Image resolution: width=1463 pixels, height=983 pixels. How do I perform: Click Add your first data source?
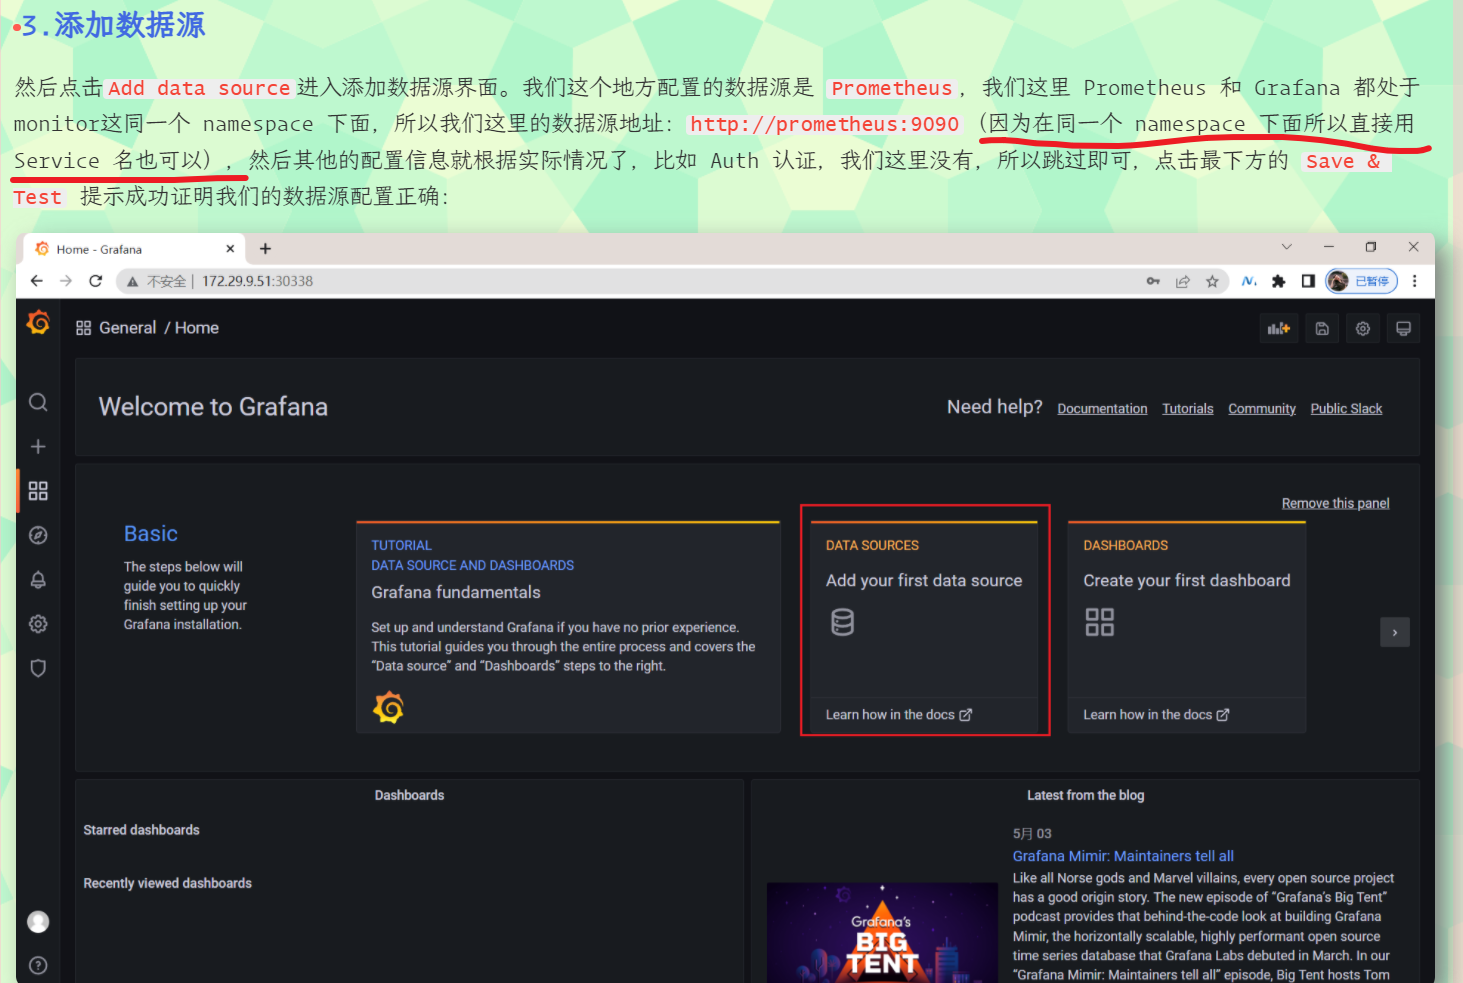924,581
